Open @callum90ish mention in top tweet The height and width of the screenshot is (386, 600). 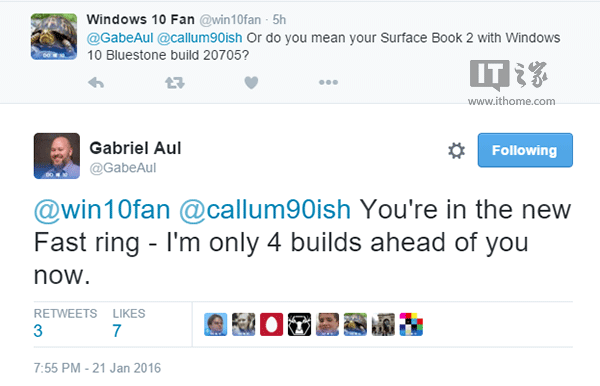199,38
